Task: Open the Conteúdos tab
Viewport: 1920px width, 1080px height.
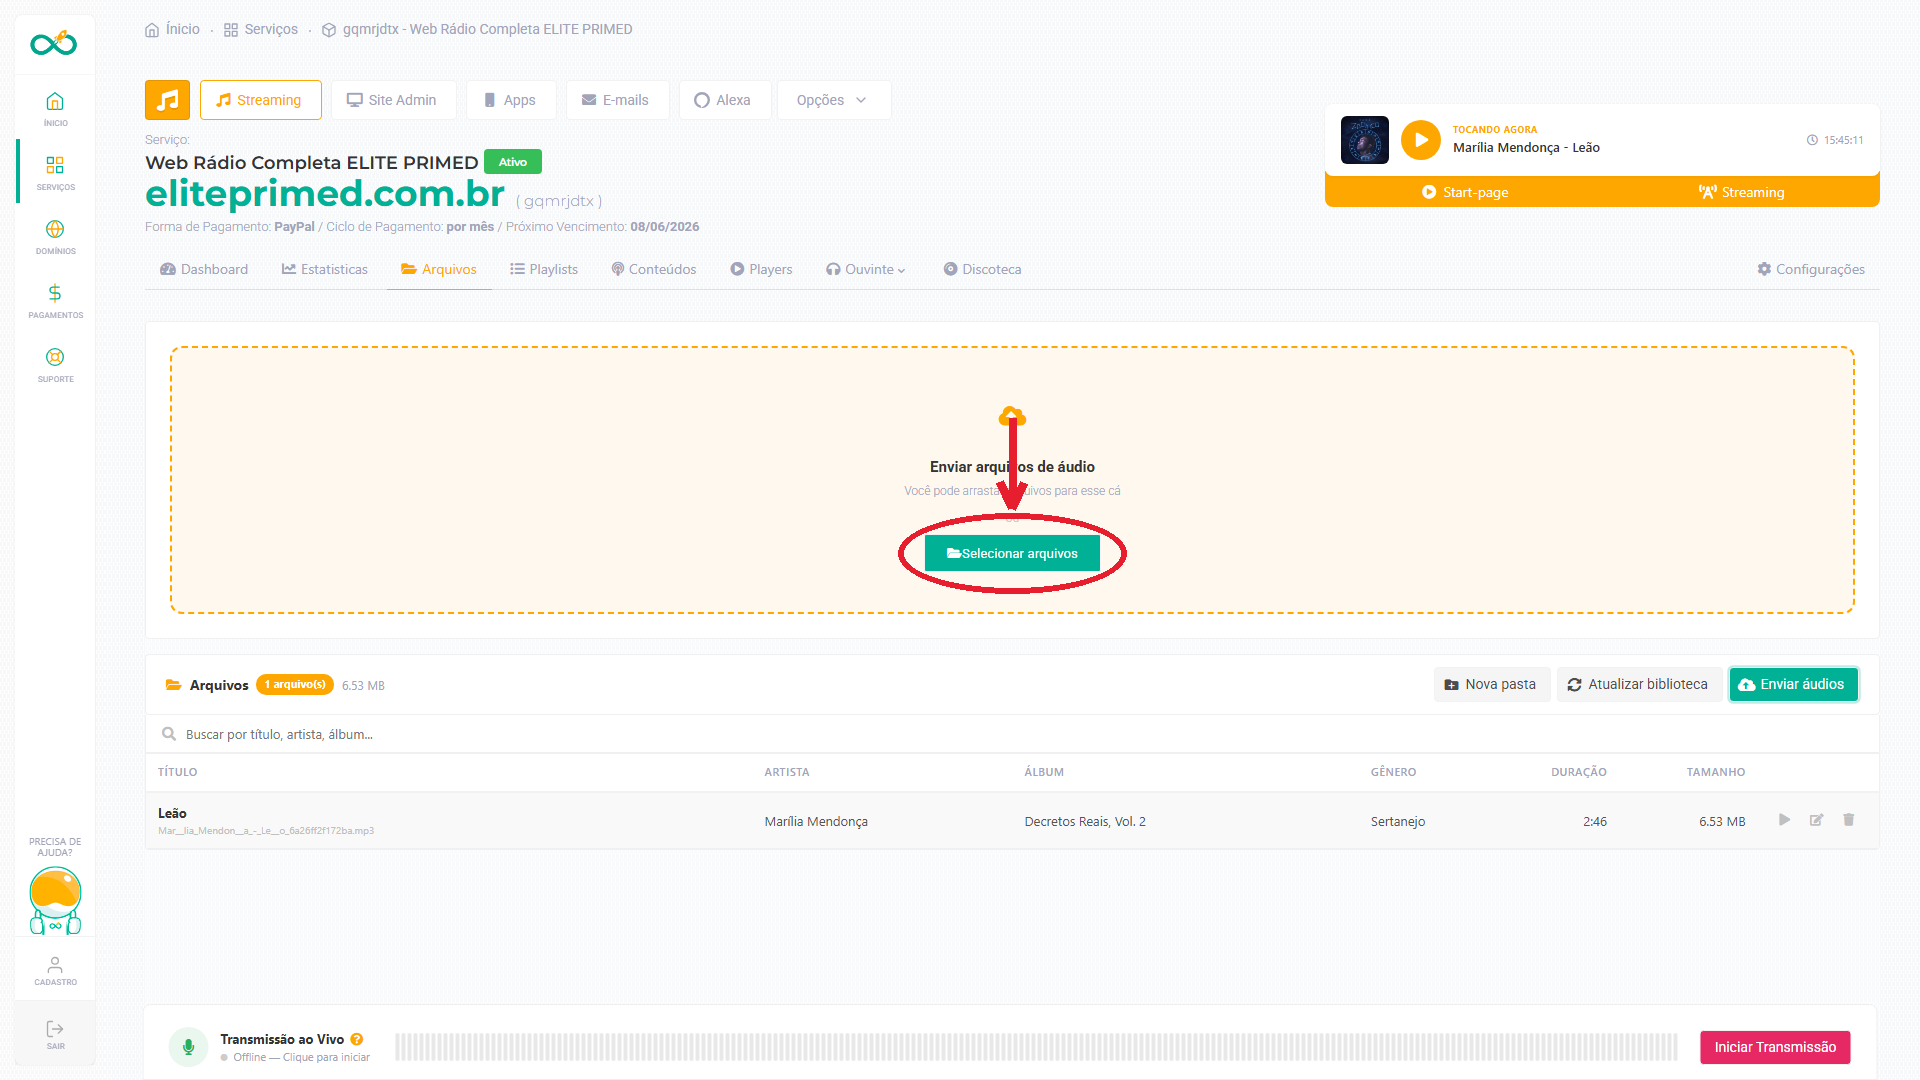Action: (654, 269)
